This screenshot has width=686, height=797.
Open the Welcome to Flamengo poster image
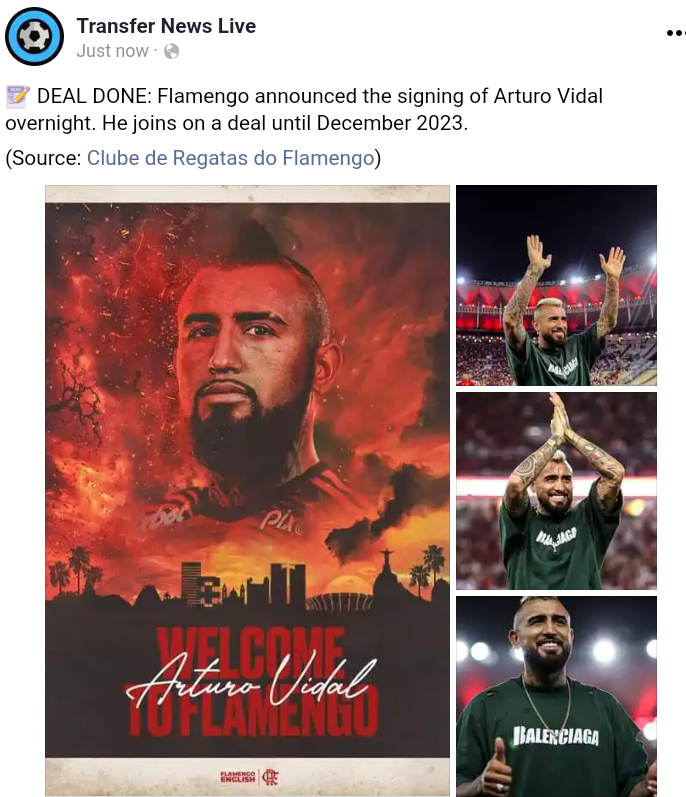click(247, 491)
